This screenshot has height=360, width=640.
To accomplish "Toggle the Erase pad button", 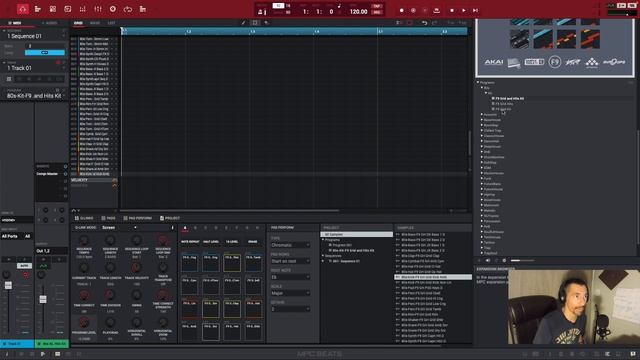I will [253, 242].
